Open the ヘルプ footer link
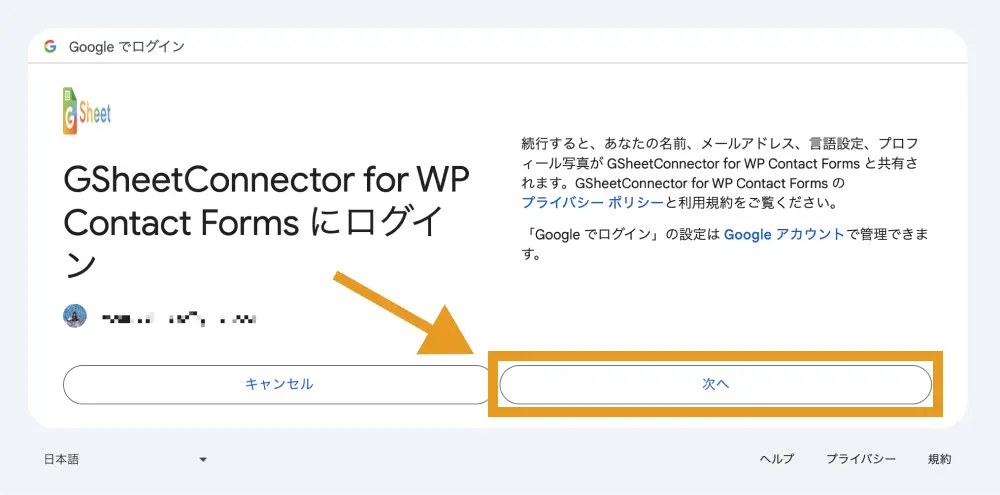The height and width of the screenshot is (495, 1000). pyautogui.click(x=776, y=459)
